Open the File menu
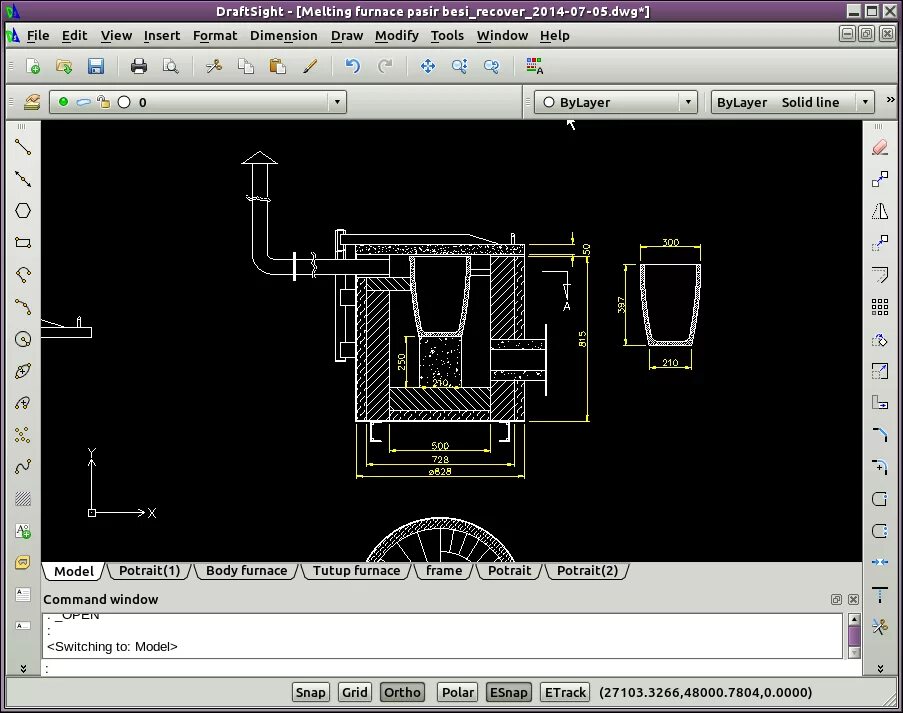This screenshot has height=713, width=903. [x=38, y=36]
